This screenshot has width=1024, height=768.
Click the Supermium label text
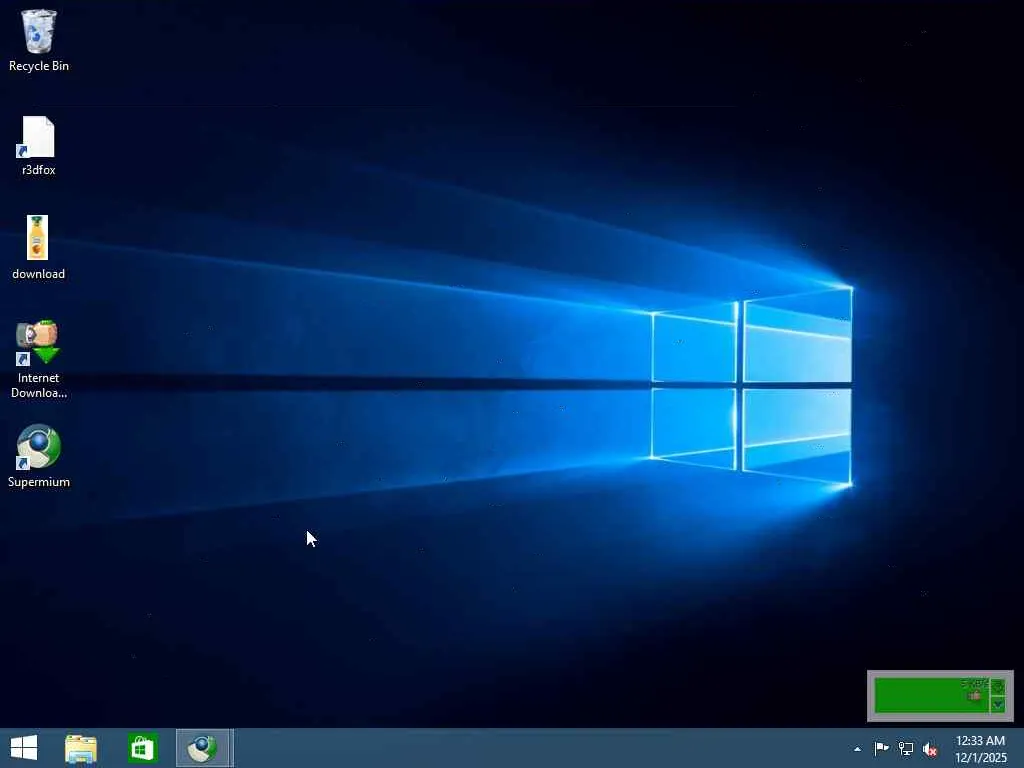pos(39,482)
